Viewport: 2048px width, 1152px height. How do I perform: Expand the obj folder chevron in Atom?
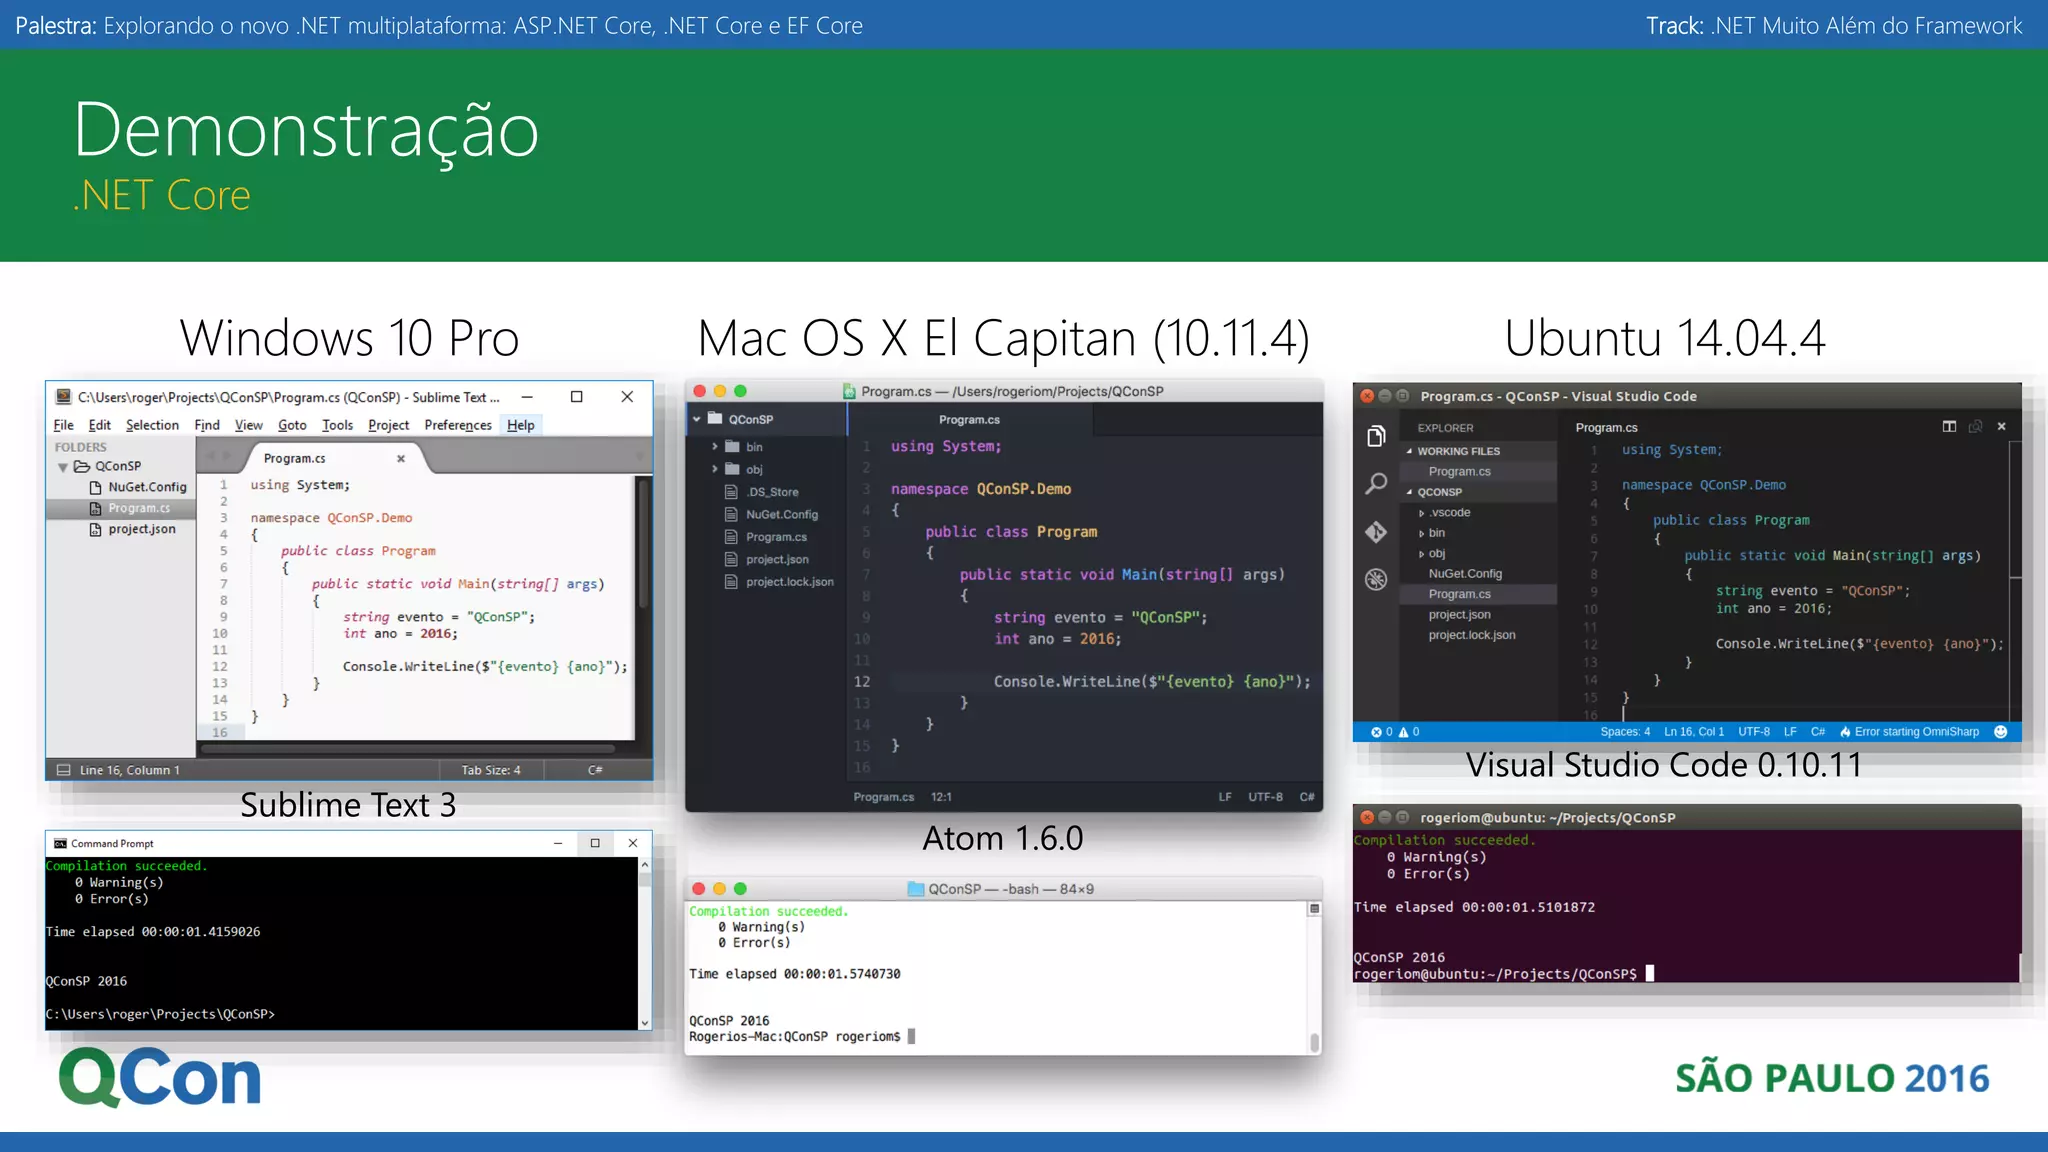pos(714,469)
